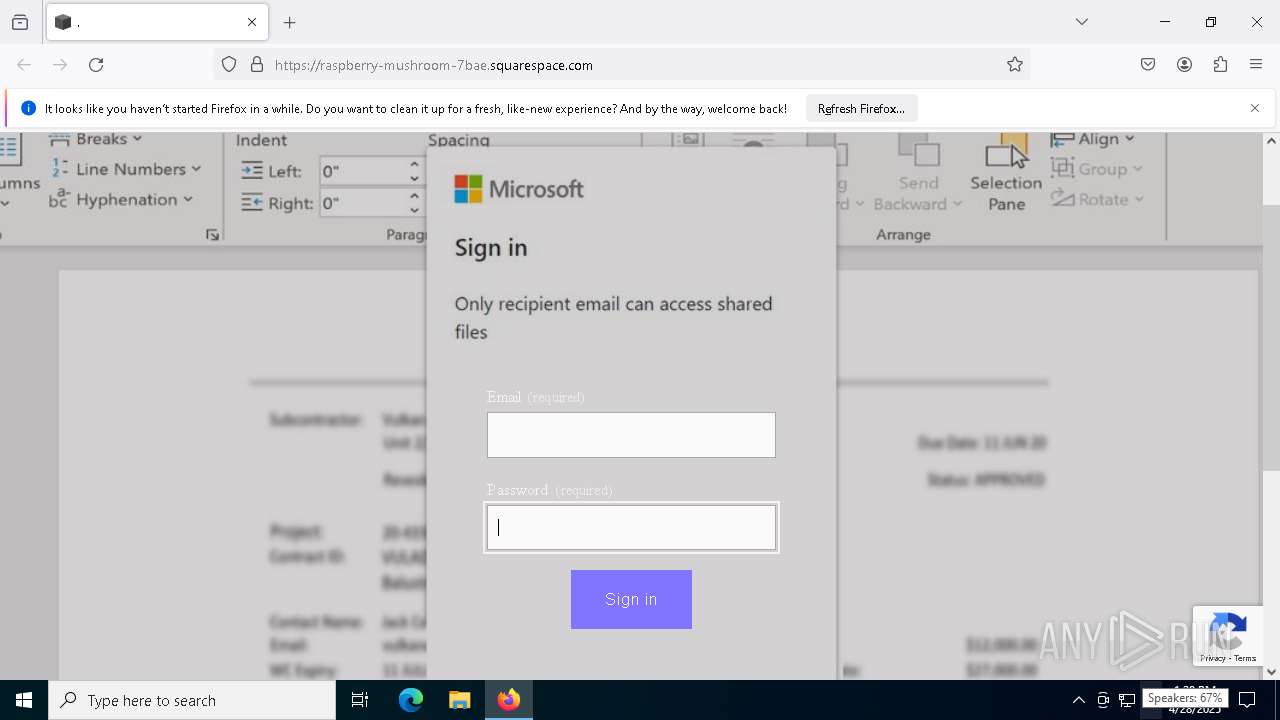
Task: Click the purple Sign in button
Action: tap(631, 599)
